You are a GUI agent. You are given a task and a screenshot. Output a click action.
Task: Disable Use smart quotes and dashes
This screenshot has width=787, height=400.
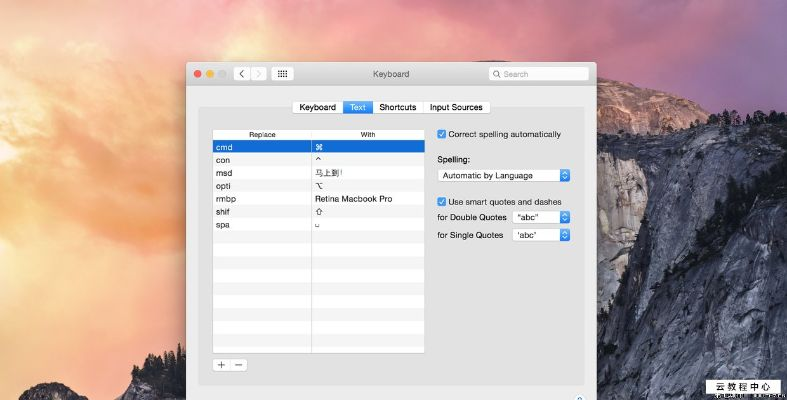pyautogui.click(x=442, y=202)
